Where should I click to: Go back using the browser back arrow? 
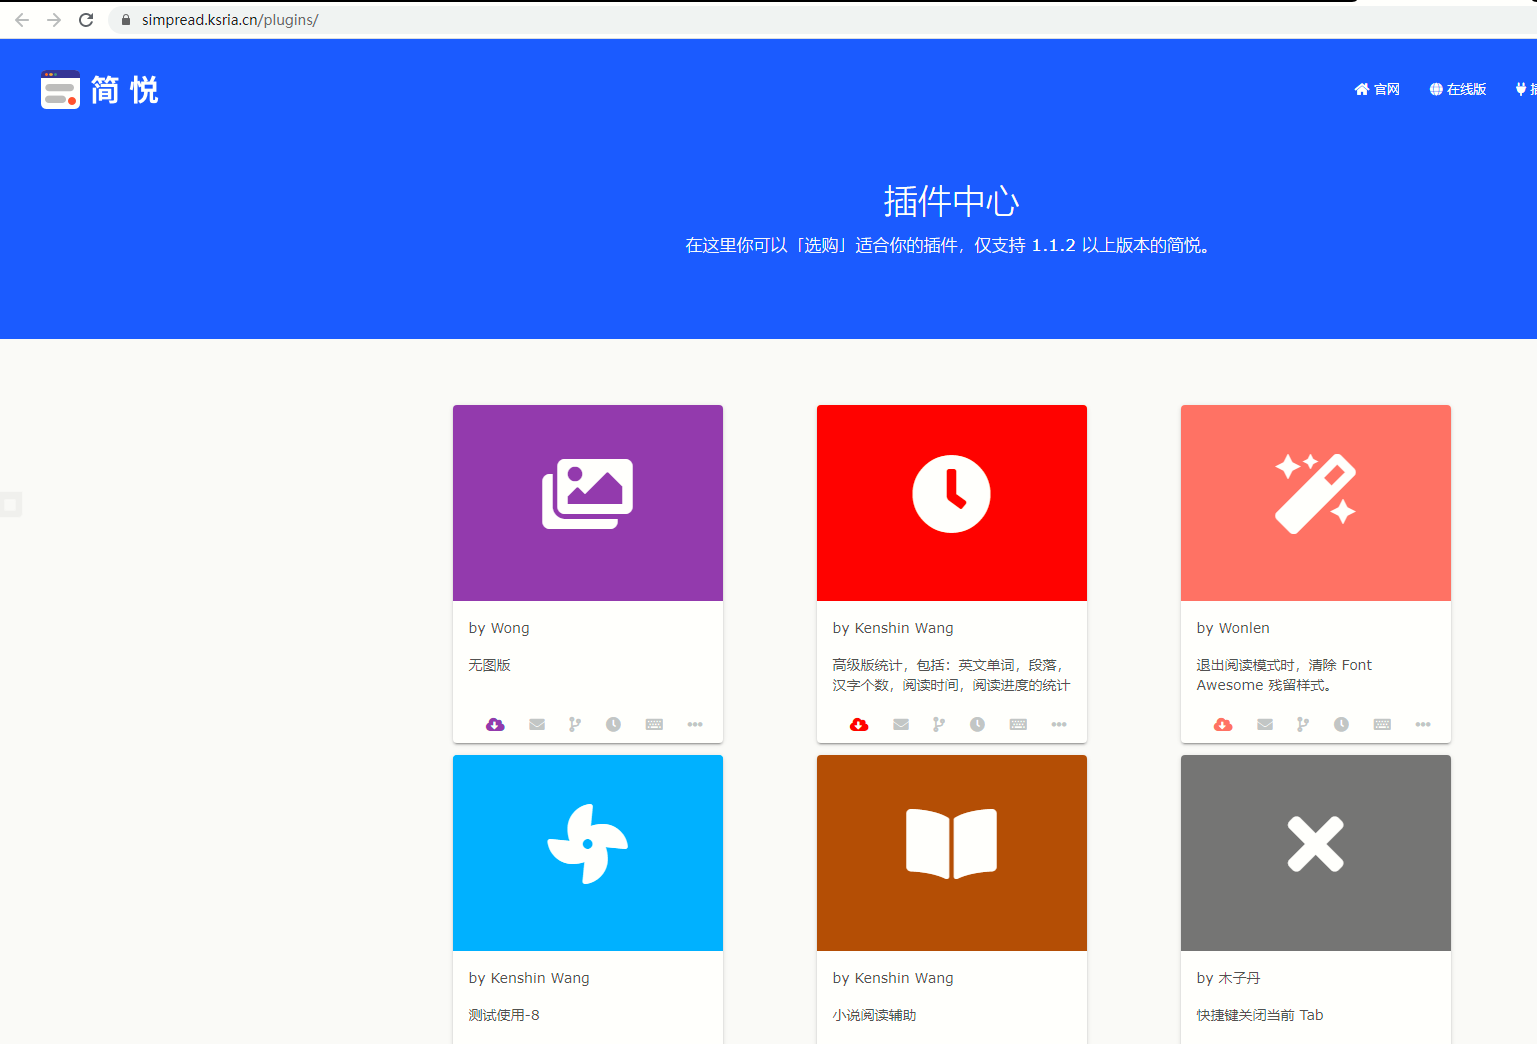click(x=22, y=19)
